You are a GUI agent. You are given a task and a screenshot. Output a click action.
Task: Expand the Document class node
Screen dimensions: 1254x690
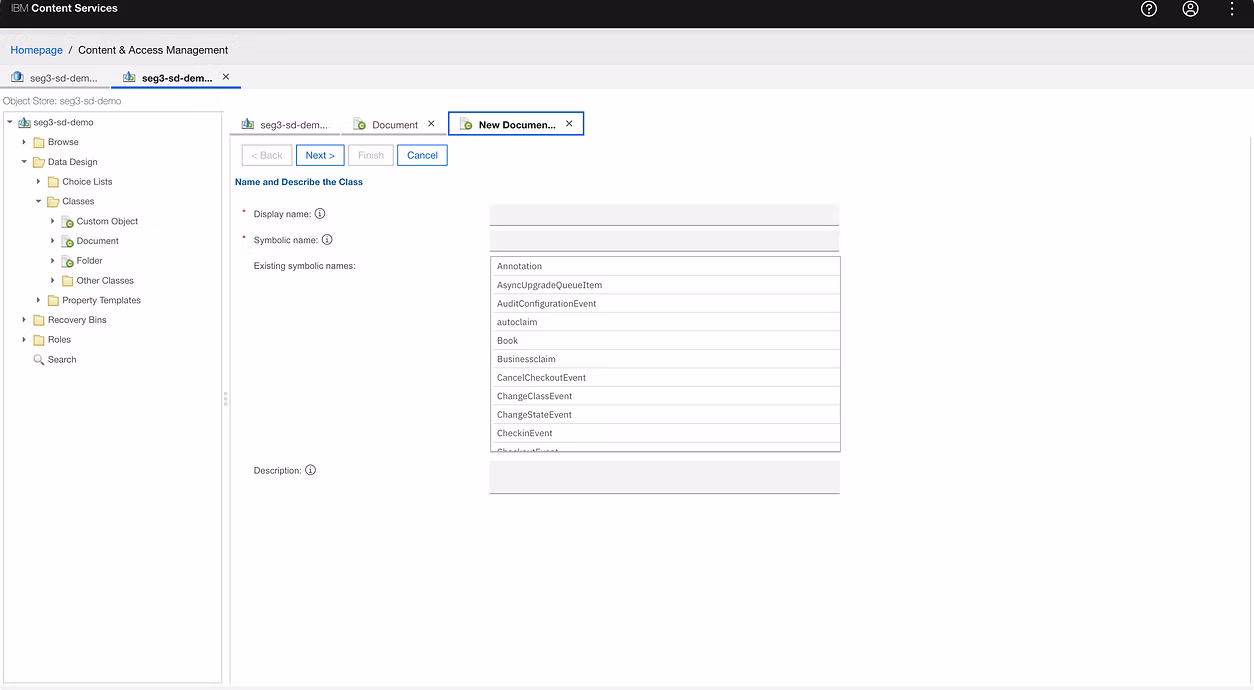pyautogui.click(x=53, y=241)
